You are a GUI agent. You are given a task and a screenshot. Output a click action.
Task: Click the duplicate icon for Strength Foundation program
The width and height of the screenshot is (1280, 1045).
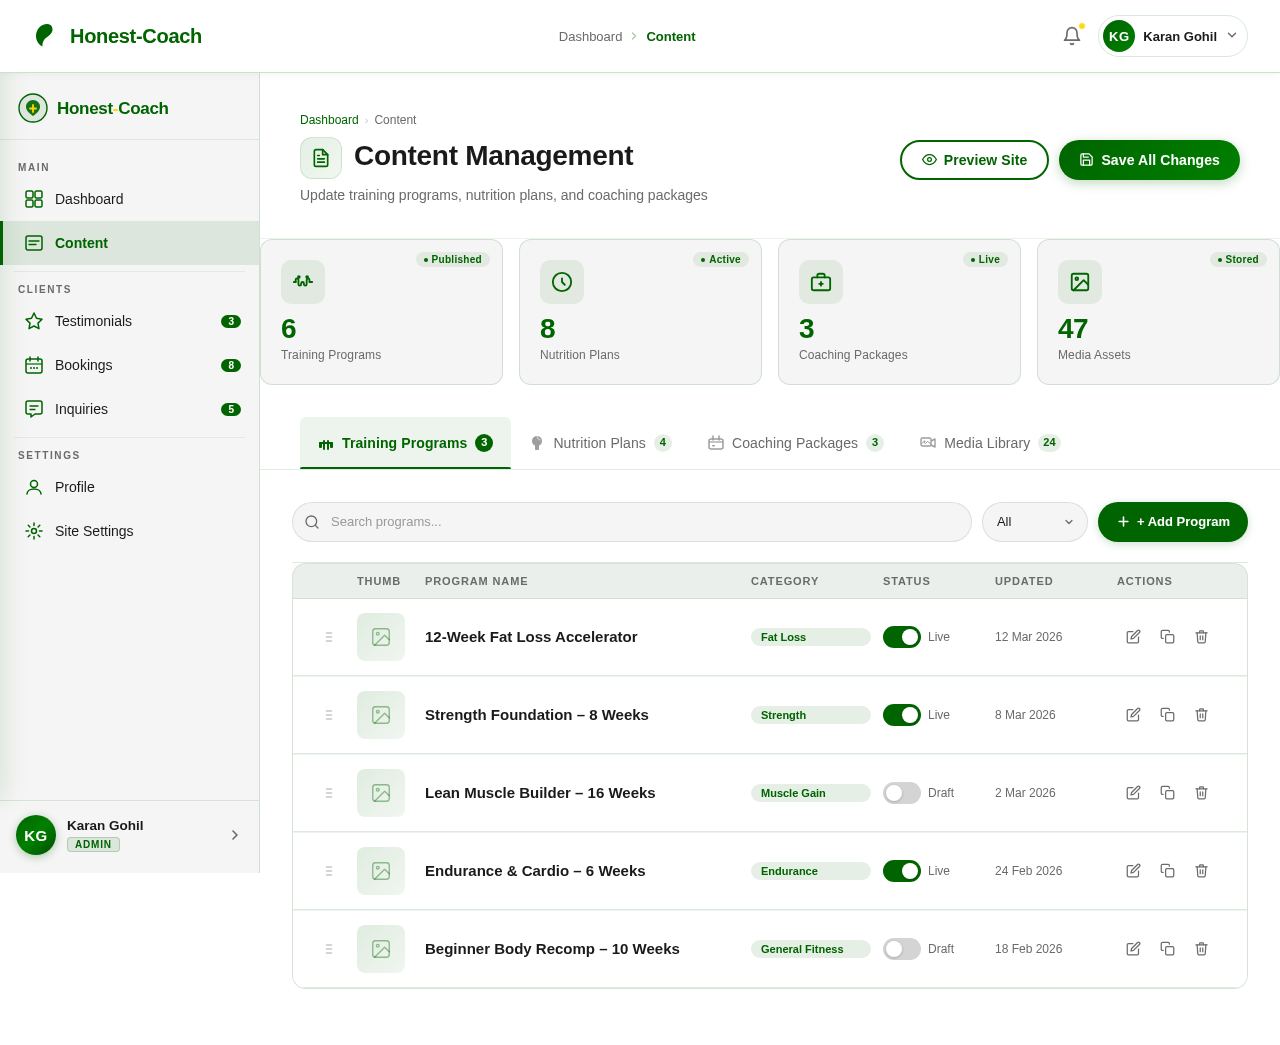(1166, 715)
